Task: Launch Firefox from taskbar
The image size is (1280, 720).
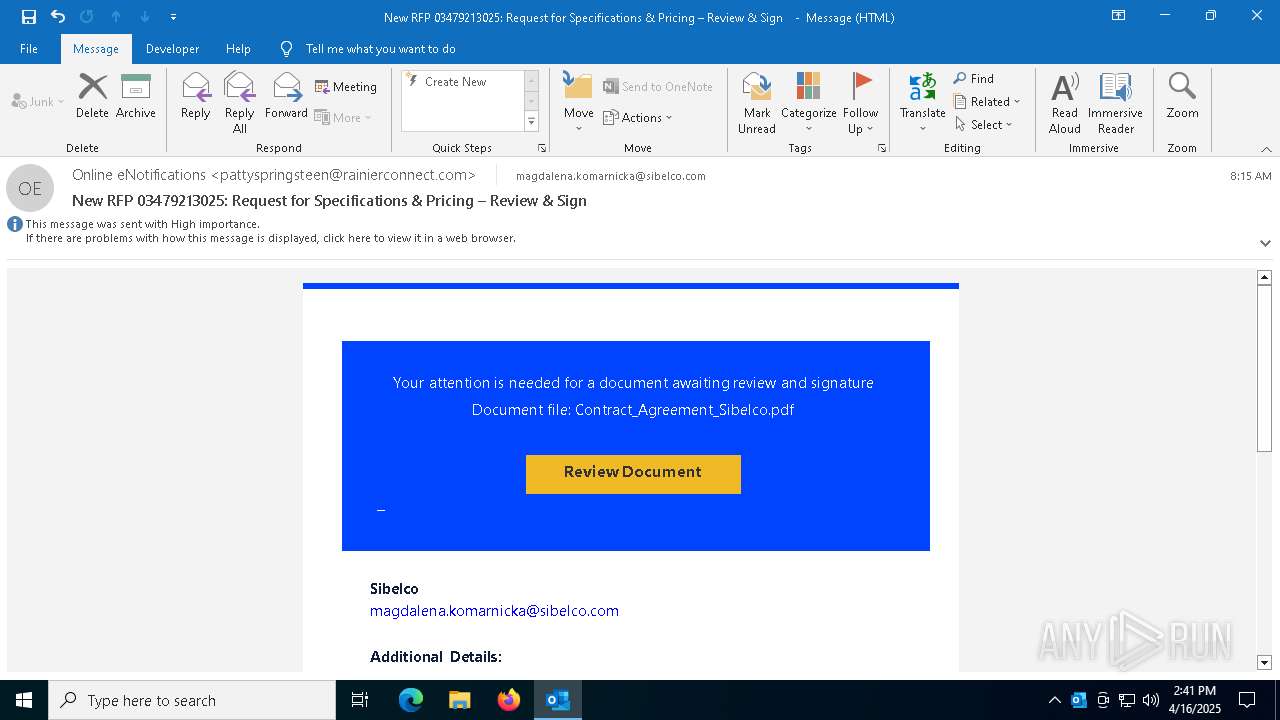Action: 509,700
